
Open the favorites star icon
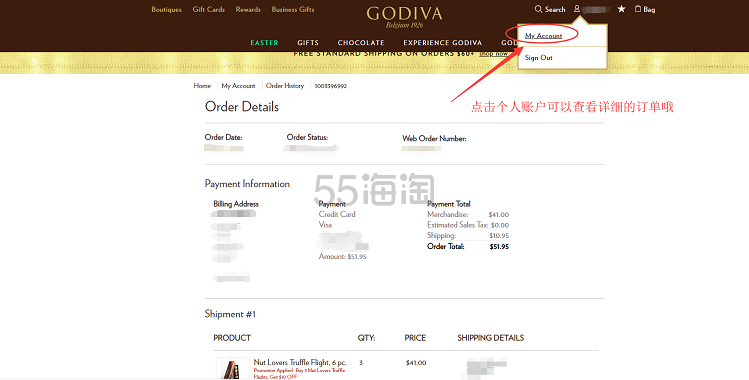click(621, 9)
